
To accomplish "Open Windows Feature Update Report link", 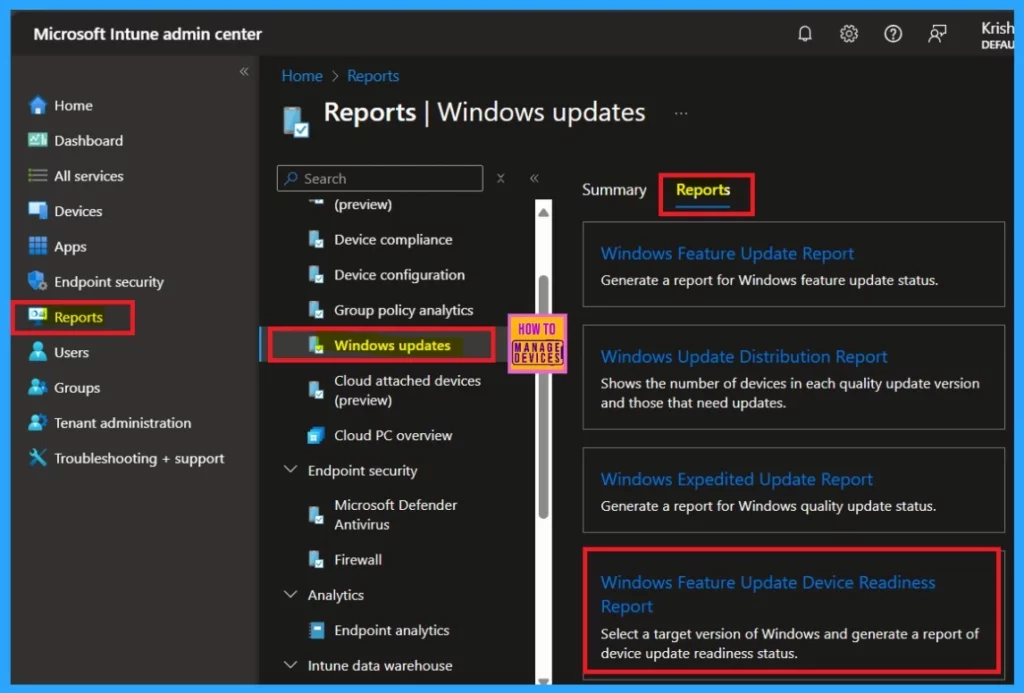I will coord(727,253).
